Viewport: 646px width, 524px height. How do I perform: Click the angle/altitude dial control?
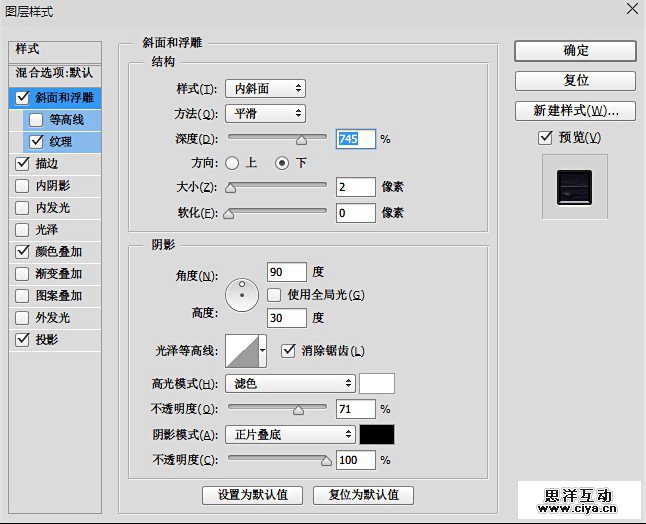(242, 294)
